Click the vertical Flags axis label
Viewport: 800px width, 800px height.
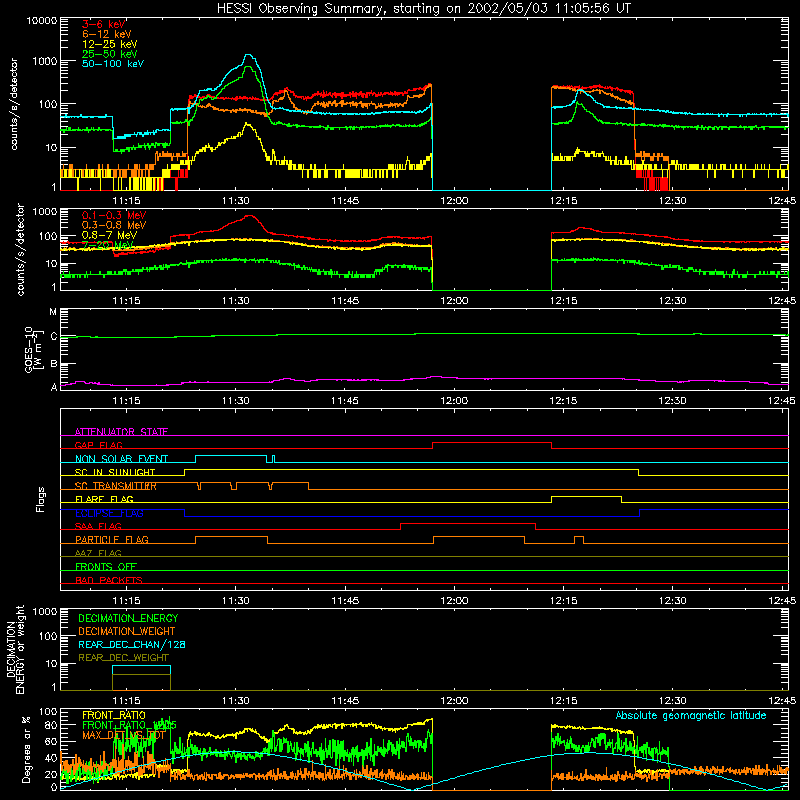coord(40,499)
